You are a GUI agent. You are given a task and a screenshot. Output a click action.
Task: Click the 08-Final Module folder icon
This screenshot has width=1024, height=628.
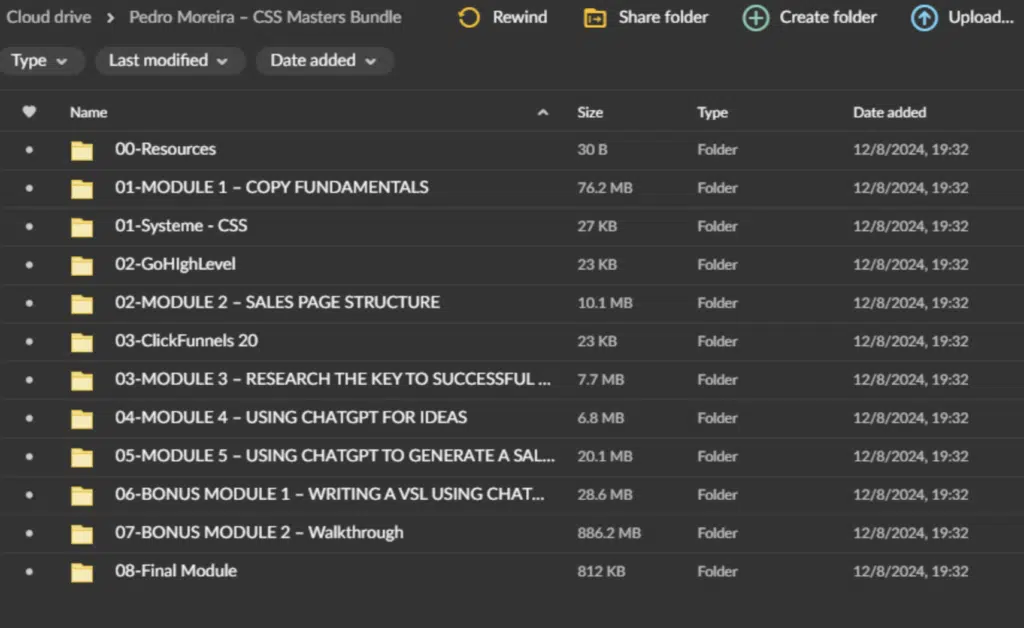[82, 573]
